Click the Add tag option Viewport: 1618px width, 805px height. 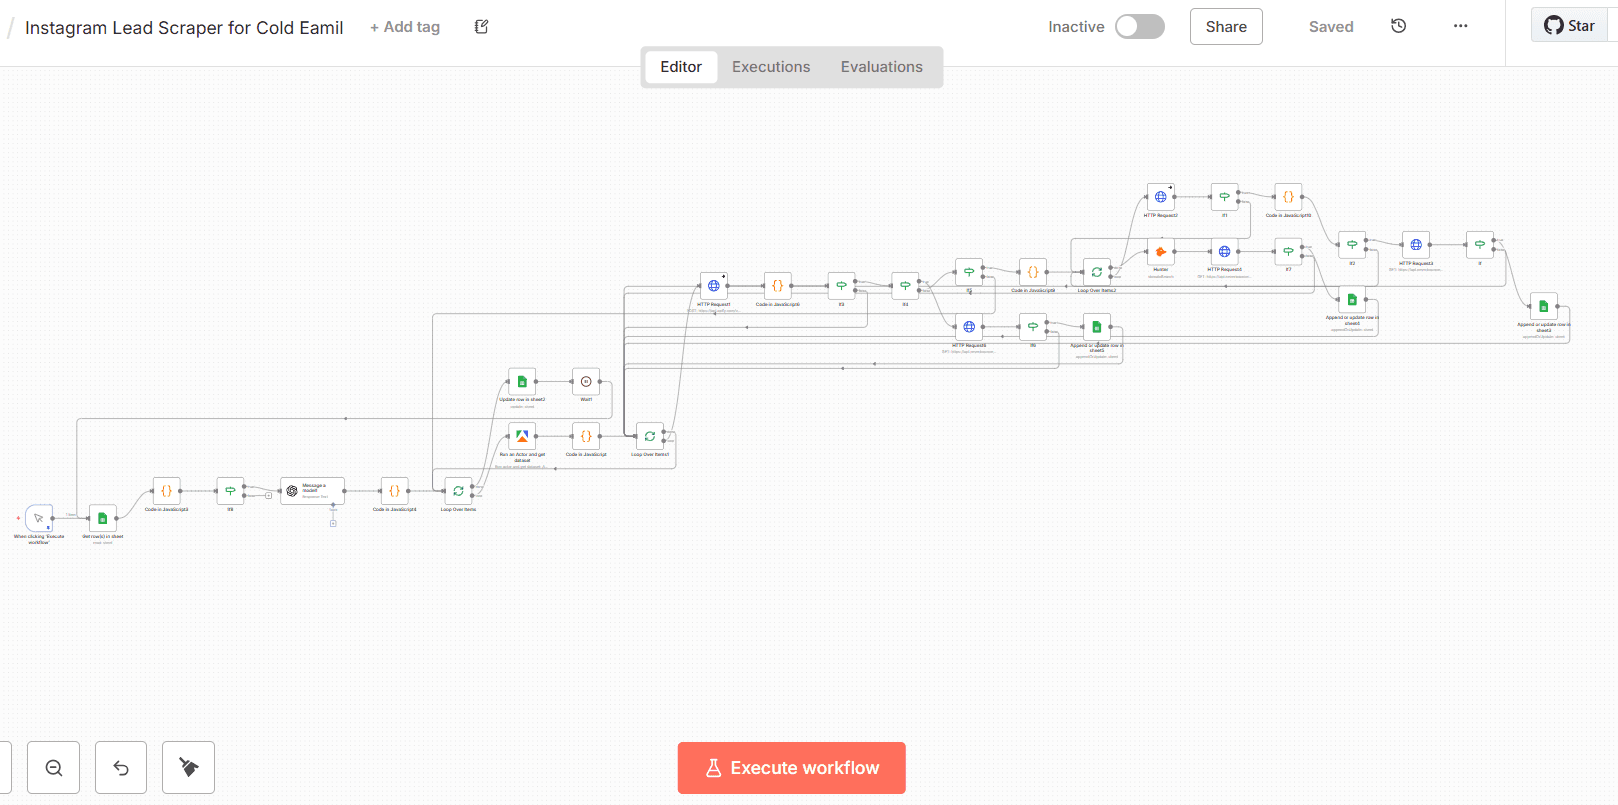tap(405, 27)
